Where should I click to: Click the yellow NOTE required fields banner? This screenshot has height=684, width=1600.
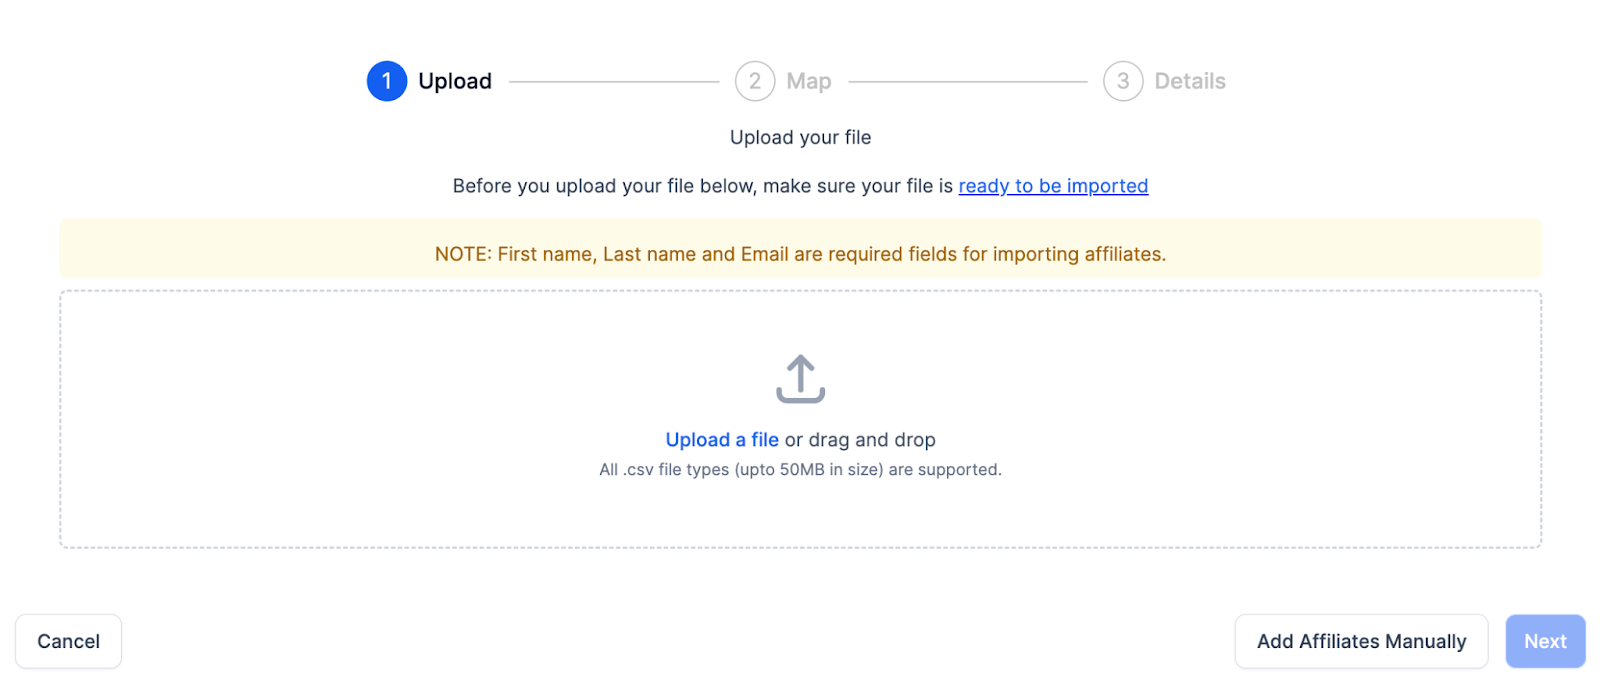click(800, 254)
